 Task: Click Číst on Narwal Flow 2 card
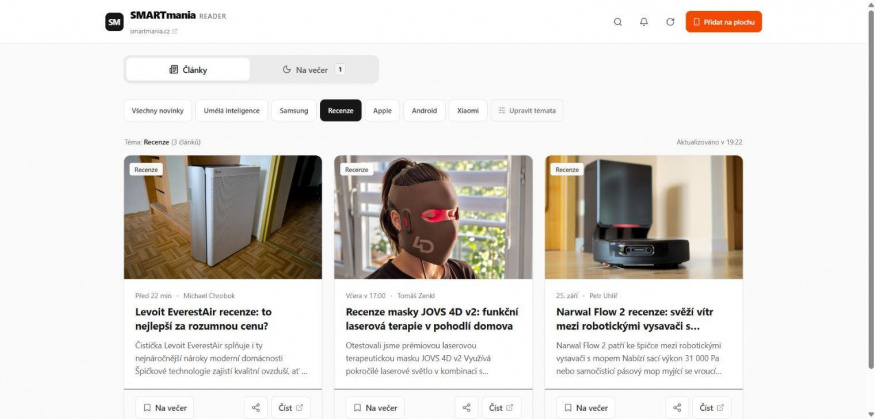pos(711,408)
